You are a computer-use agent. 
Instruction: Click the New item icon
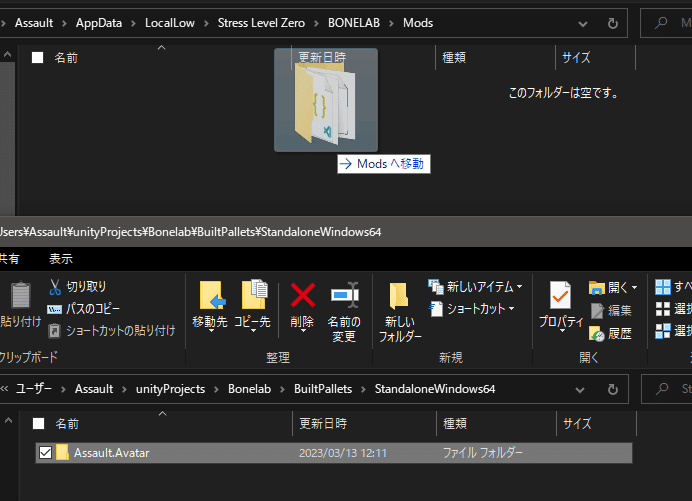coord(436,287)
